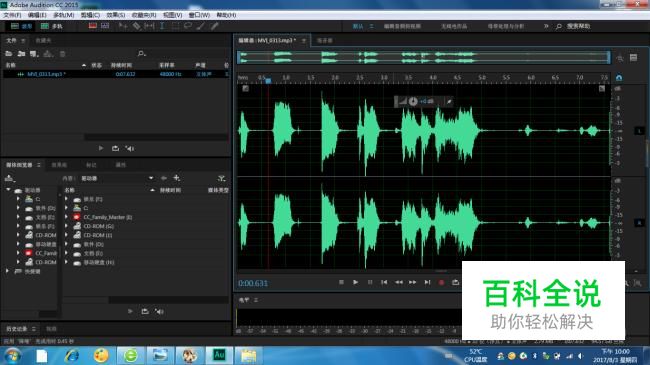Select the Lasso Selection tool
The width and height of the screenshot is (650, 365).
tap(188, 26)
